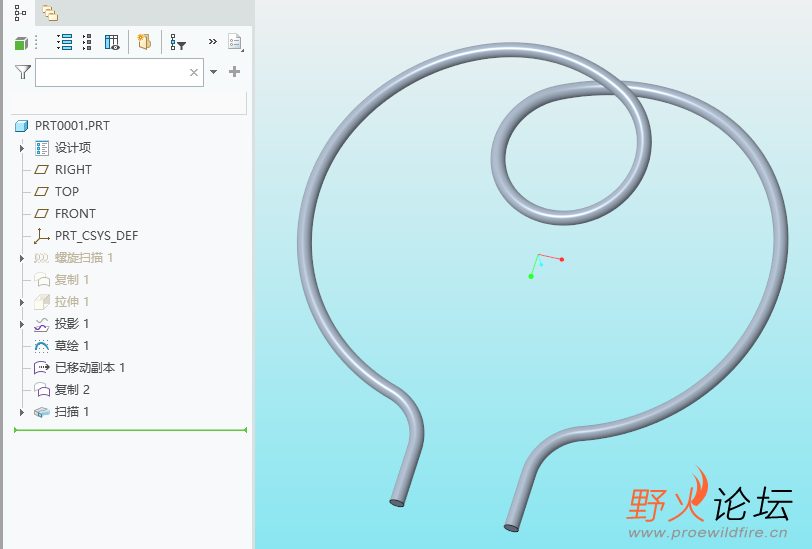Select the RIGHT datum plane
Image resolution: width=812 pixels, height=549 pixels.
pos(73,170)
